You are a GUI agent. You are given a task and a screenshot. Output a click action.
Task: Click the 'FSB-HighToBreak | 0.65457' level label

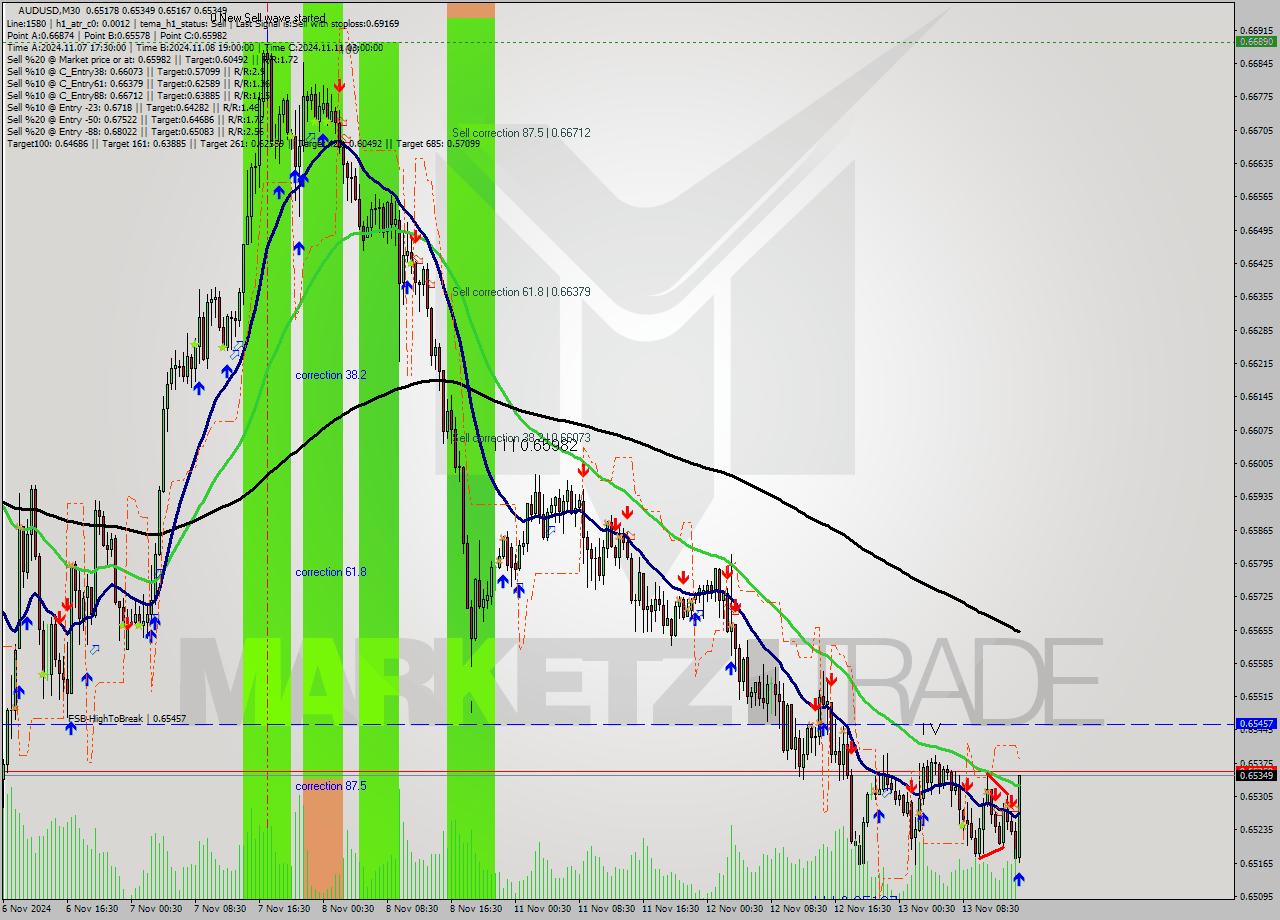(127, 719)
